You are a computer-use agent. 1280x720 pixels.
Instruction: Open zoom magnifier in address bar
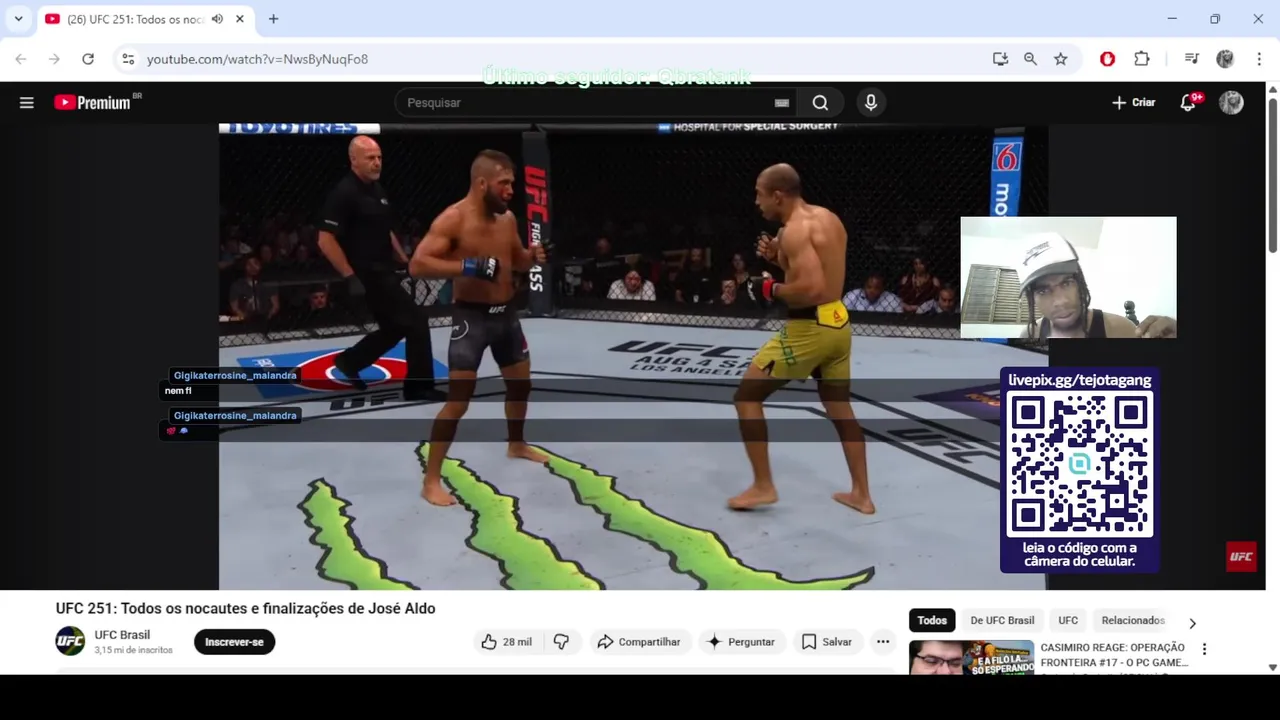pyautogui.click(x=1030, y=59)
